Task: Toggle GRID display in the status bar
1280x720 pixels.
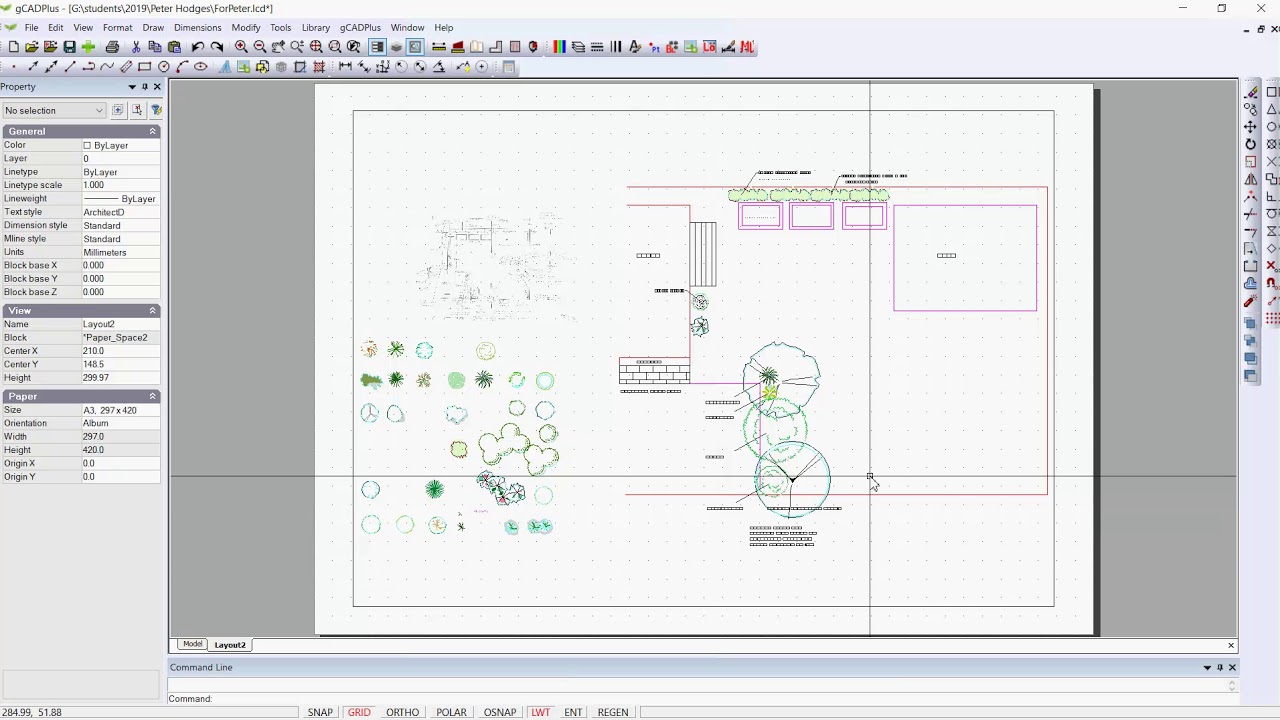Action: tap(359, 712)
